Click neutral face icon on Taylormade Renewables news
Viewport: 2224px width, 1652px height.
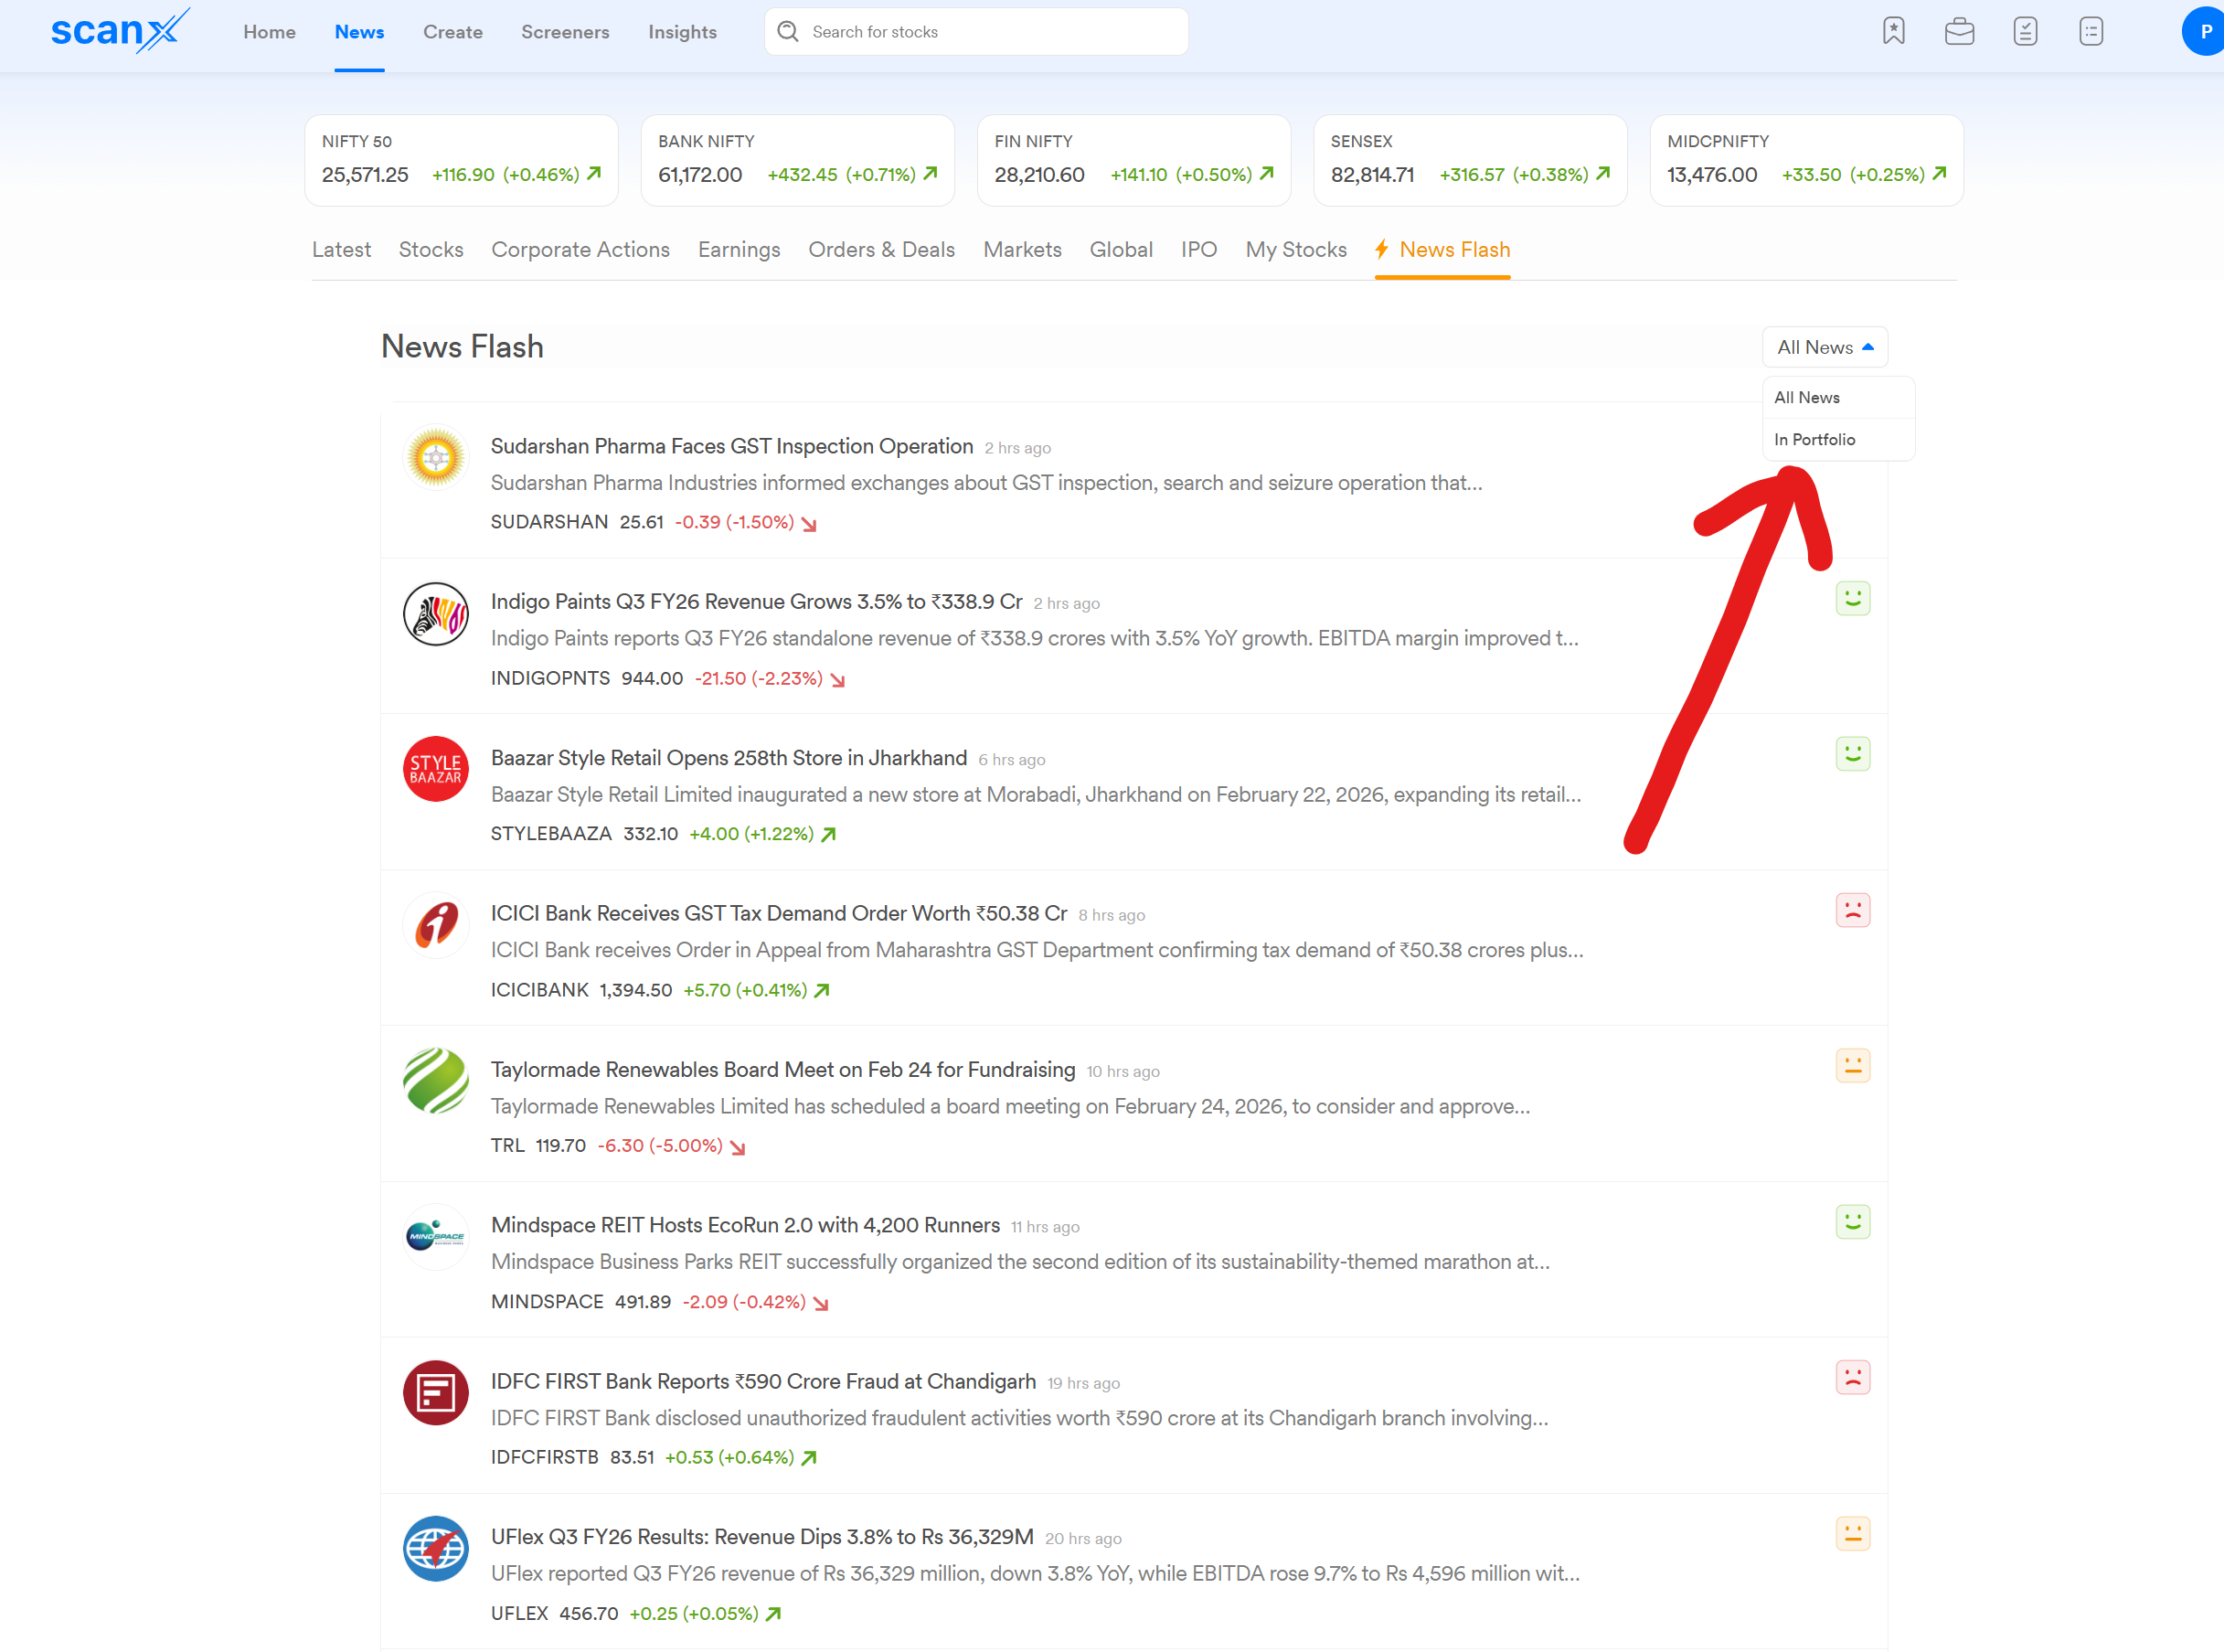(x=1852, y=1066)
